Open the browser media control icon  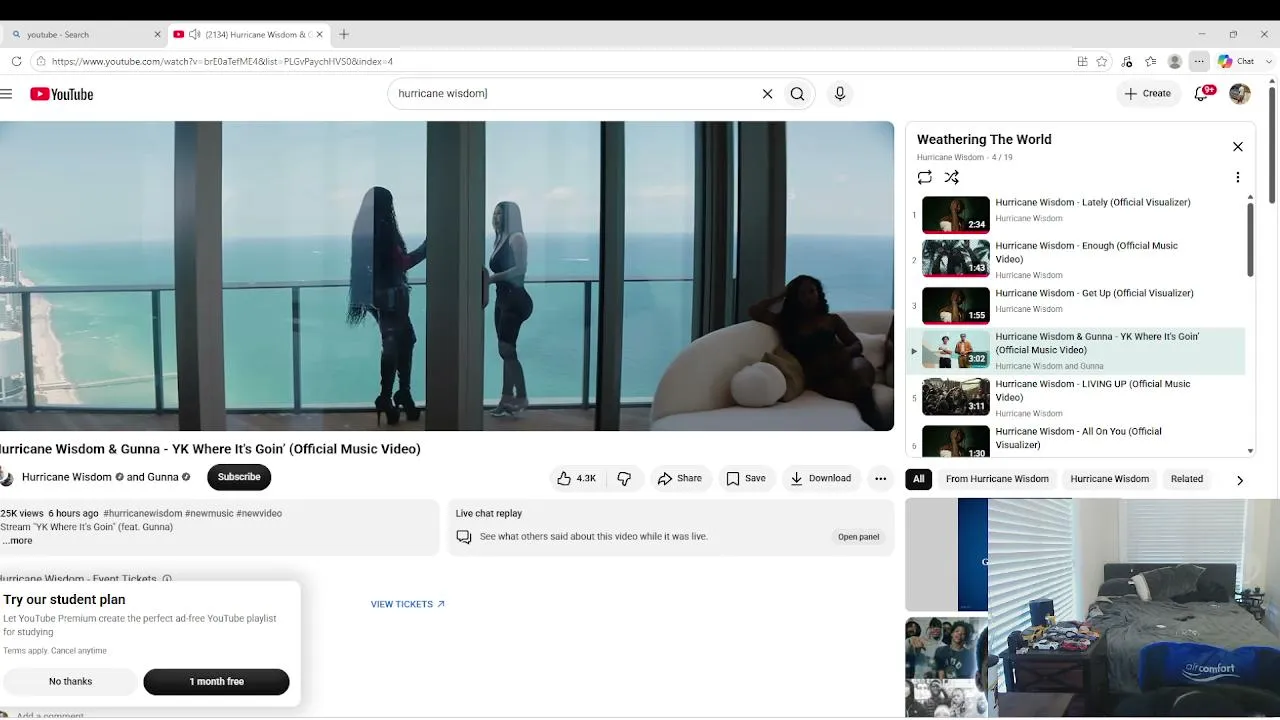tap(1127, 61)
